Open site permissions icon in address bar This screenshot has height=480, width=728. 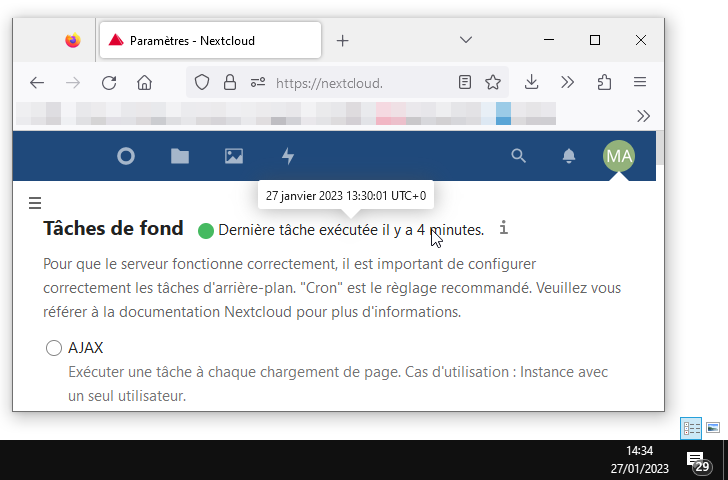[258, 83]
